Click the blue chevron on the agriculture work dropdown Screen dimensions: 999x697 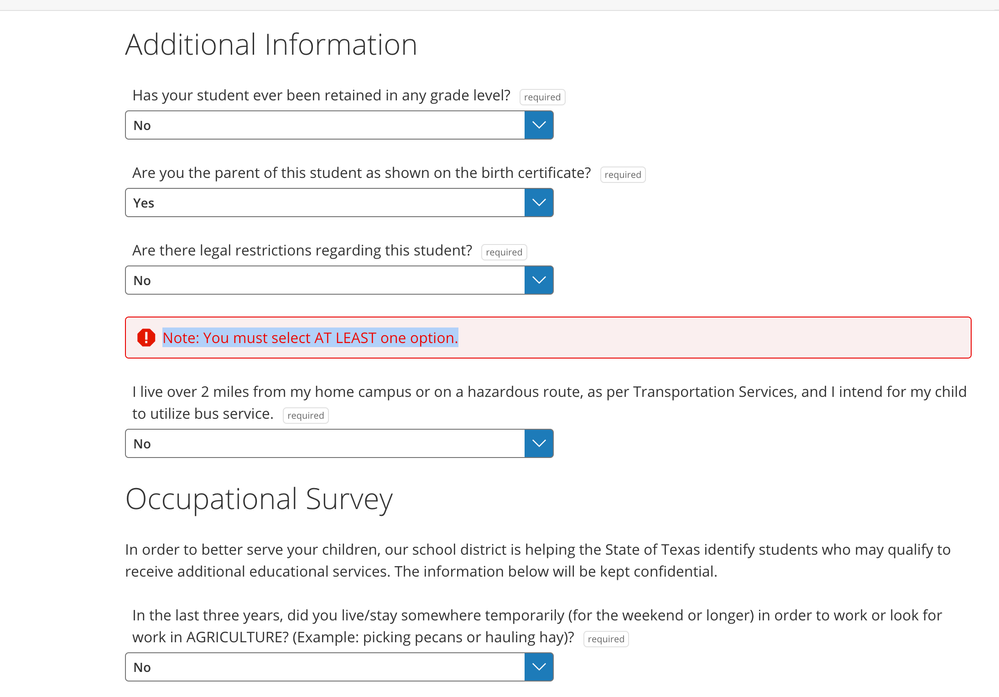tap(538, 667)
